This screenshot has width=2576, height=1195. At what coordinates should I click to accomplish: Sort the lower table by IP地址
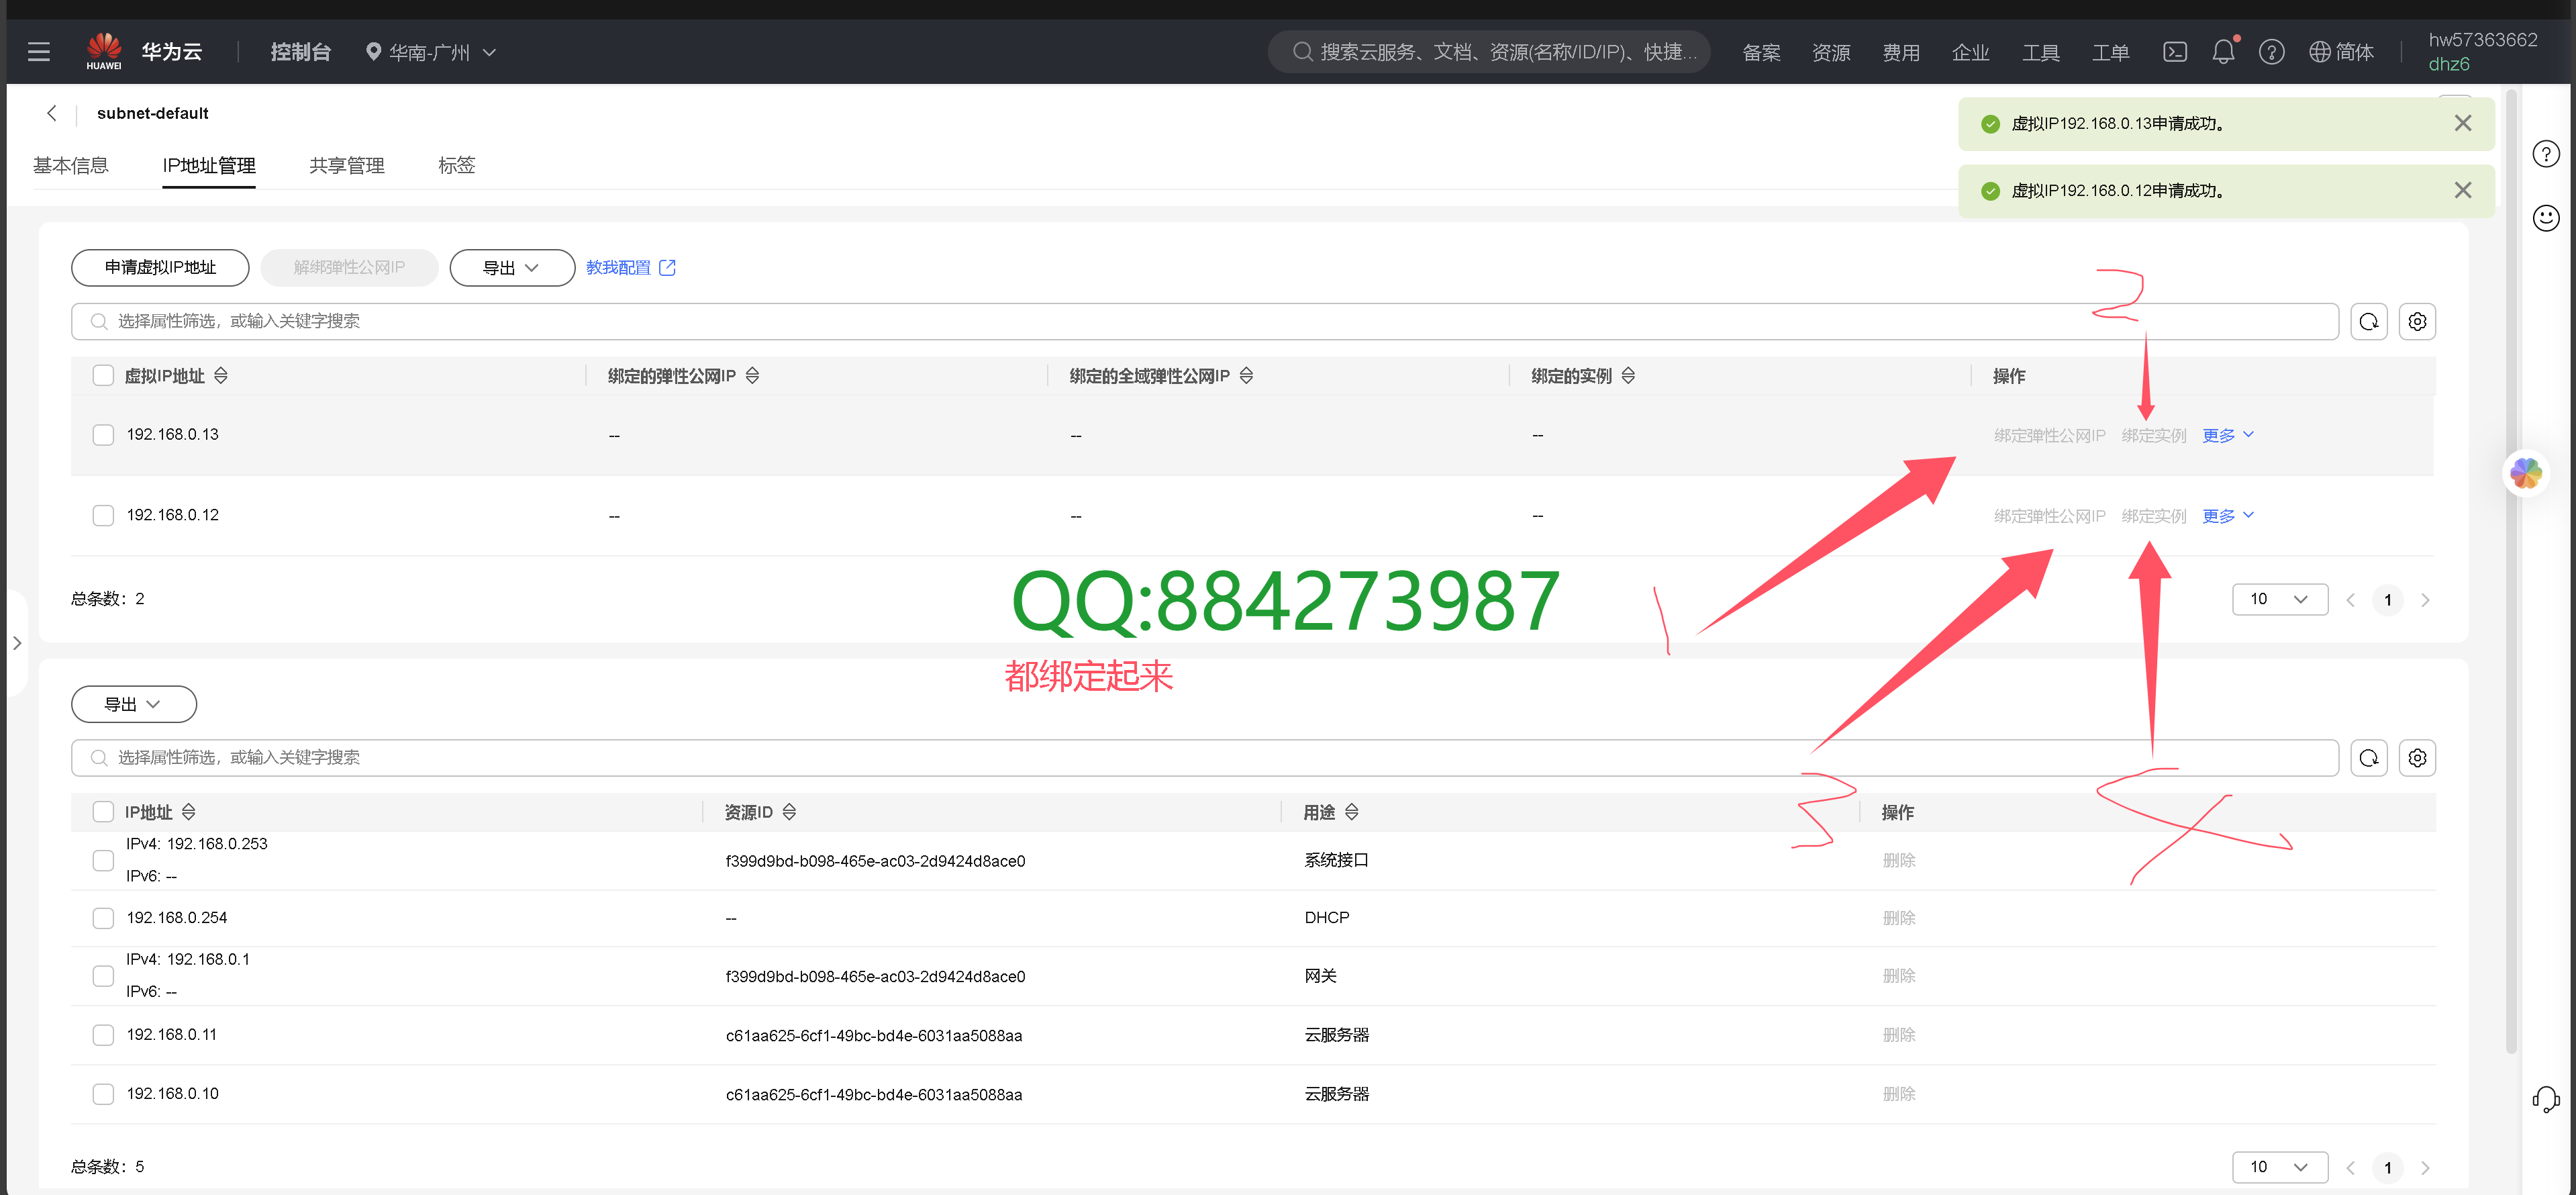188,812
